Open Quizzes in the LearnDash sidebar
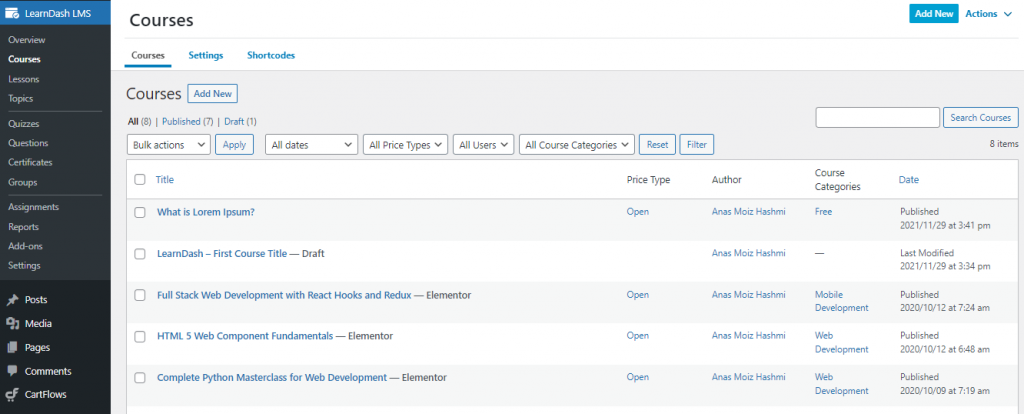1024x414 pixels. click(23, 123)
